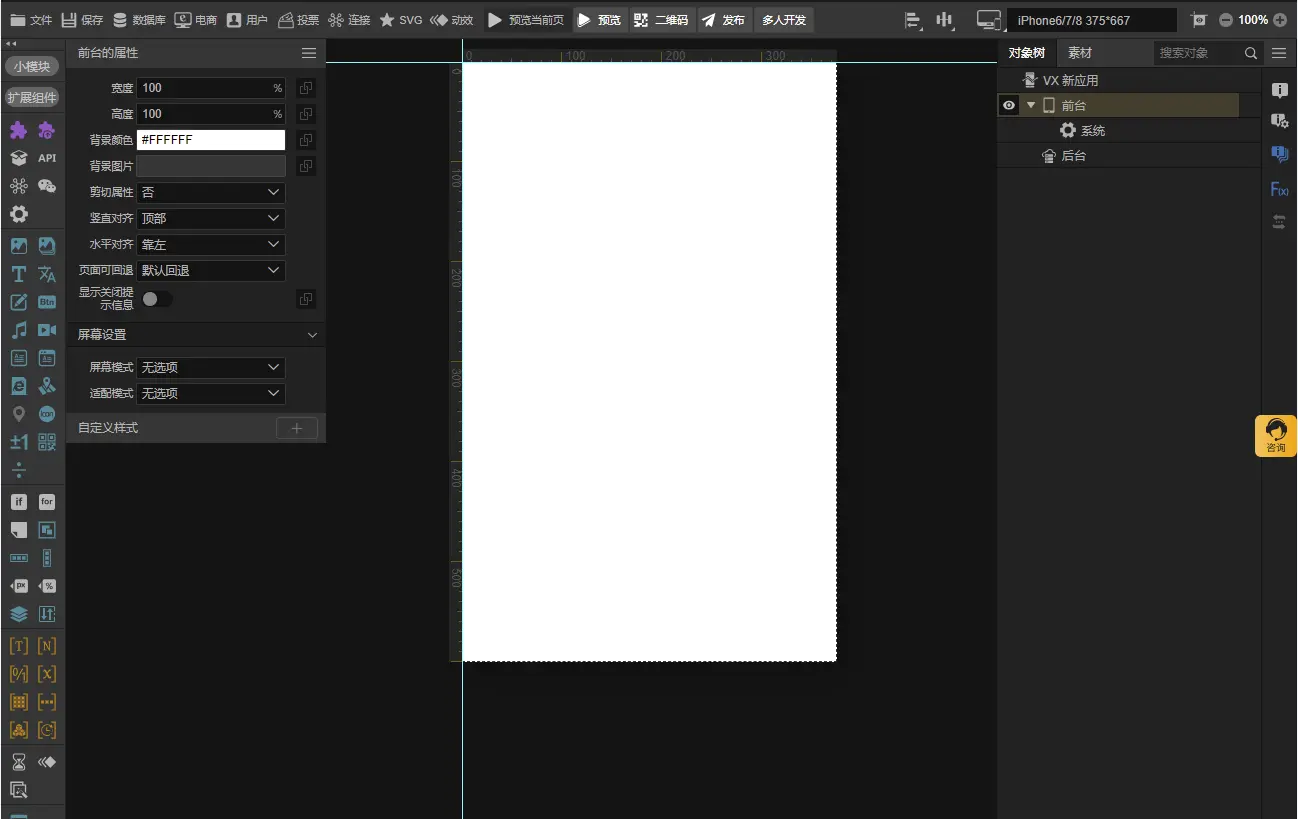Select the QR code component
Image resolution: width=1298 pixels, height=819 pixels.
click(47, 442)
